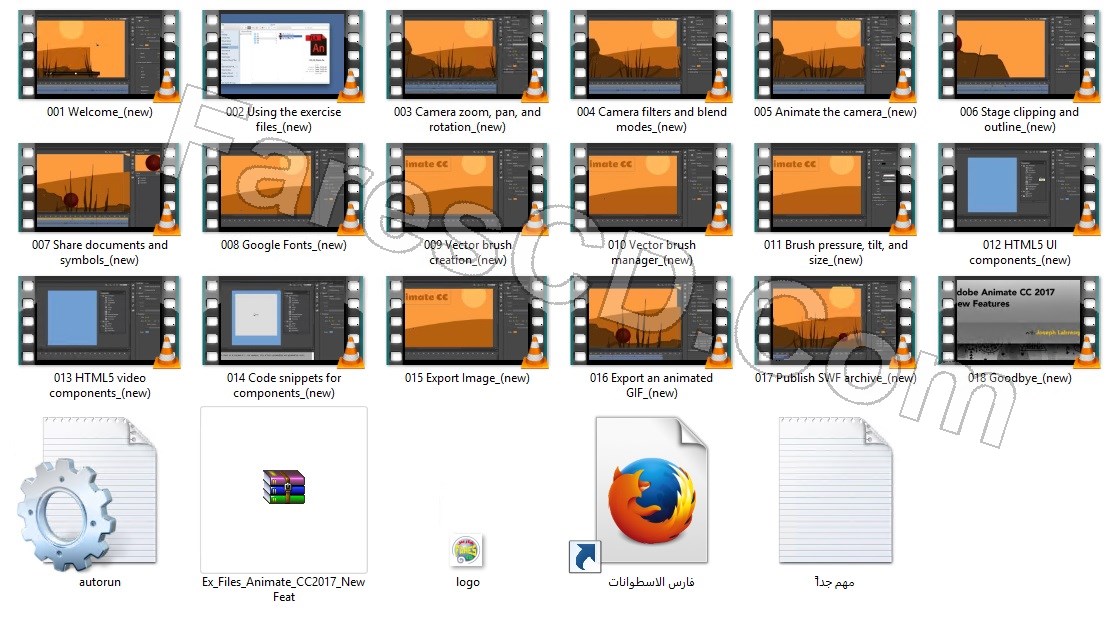Click the Ex_Files_Animate_CC2017_New Feat label

point(284,589)
